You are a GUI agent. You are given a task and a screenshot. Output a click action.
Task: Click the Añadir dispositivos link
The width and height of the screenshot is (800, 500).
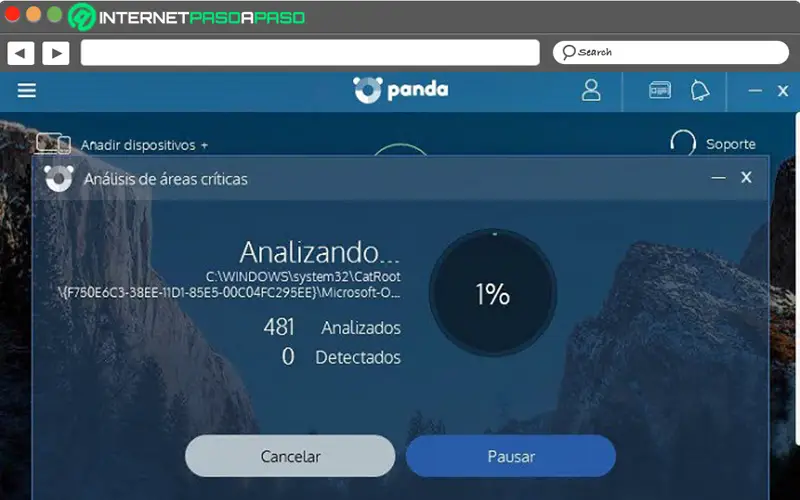point(144,145)
